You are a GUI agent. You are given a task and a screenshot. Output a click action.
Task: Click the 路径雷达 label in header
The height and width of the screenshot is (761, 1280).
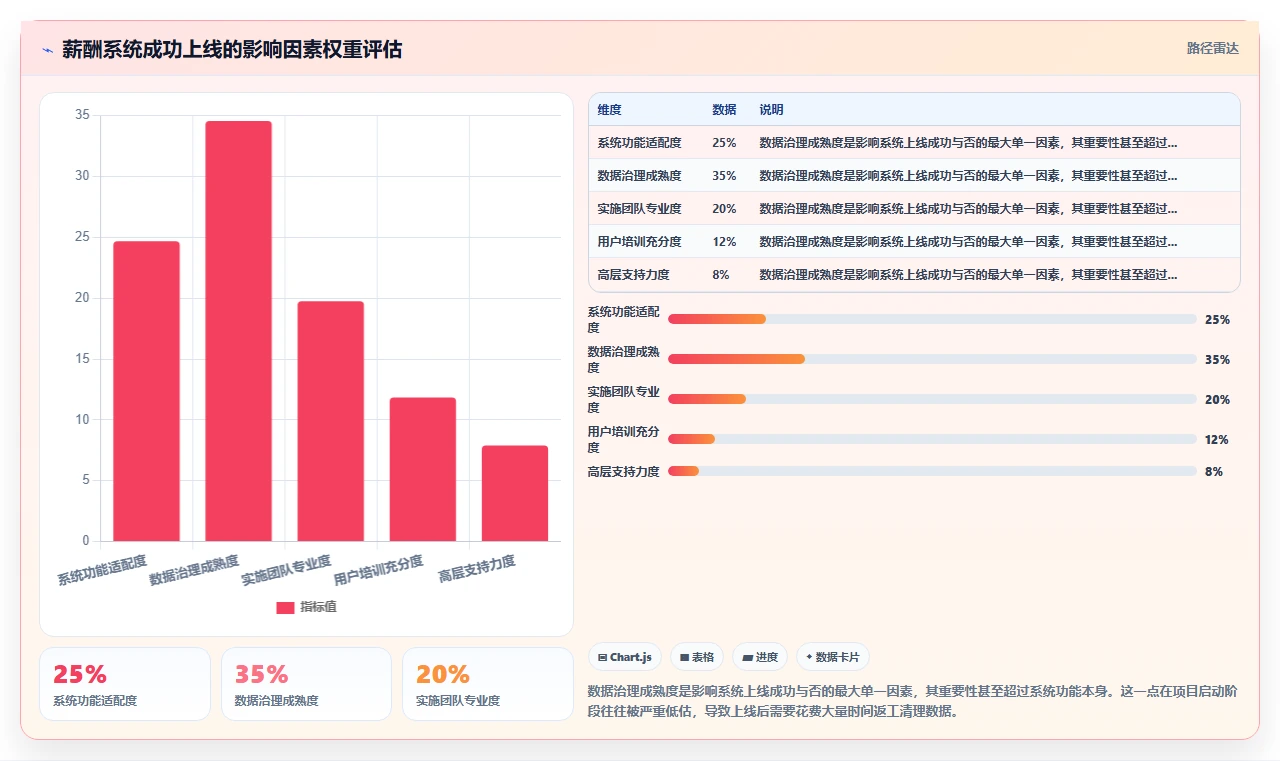[x=1212, y=48]
